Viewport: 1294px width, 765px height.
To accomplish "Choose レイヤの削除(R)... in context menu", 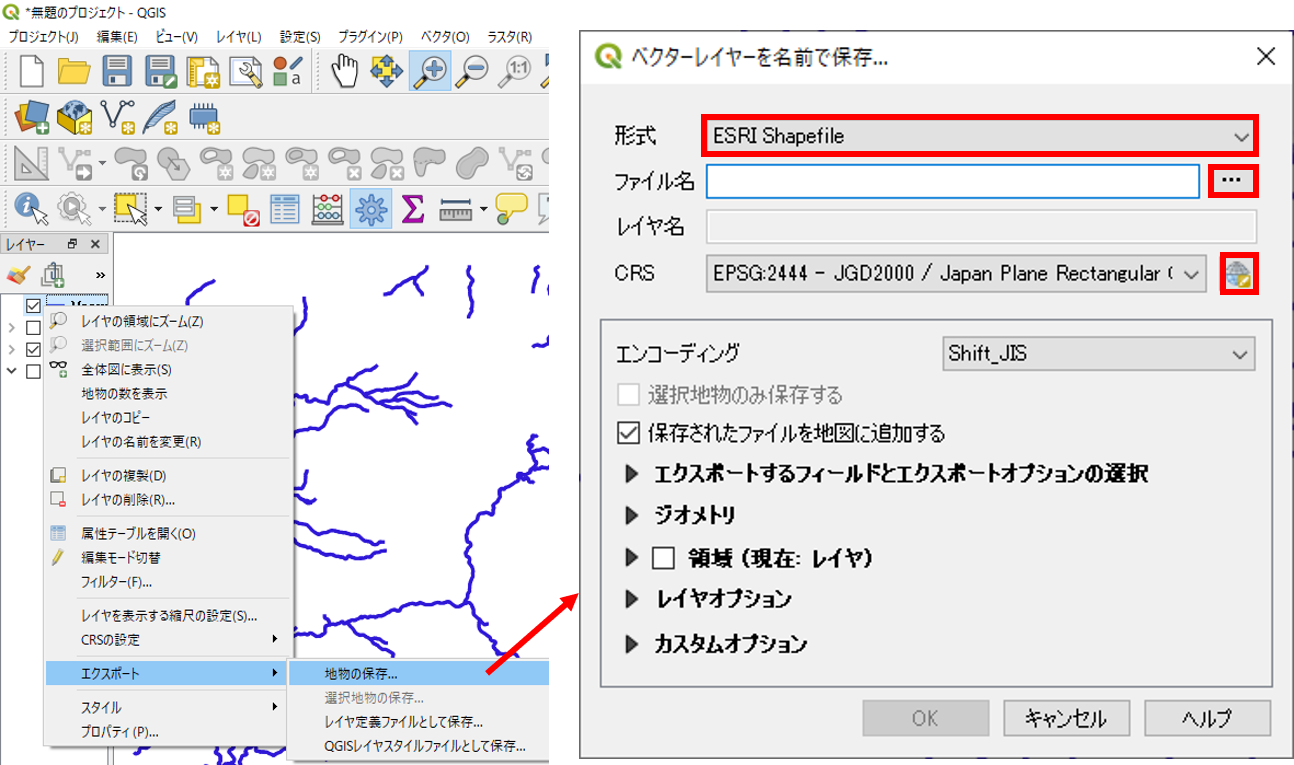I will tap(128, 499).
